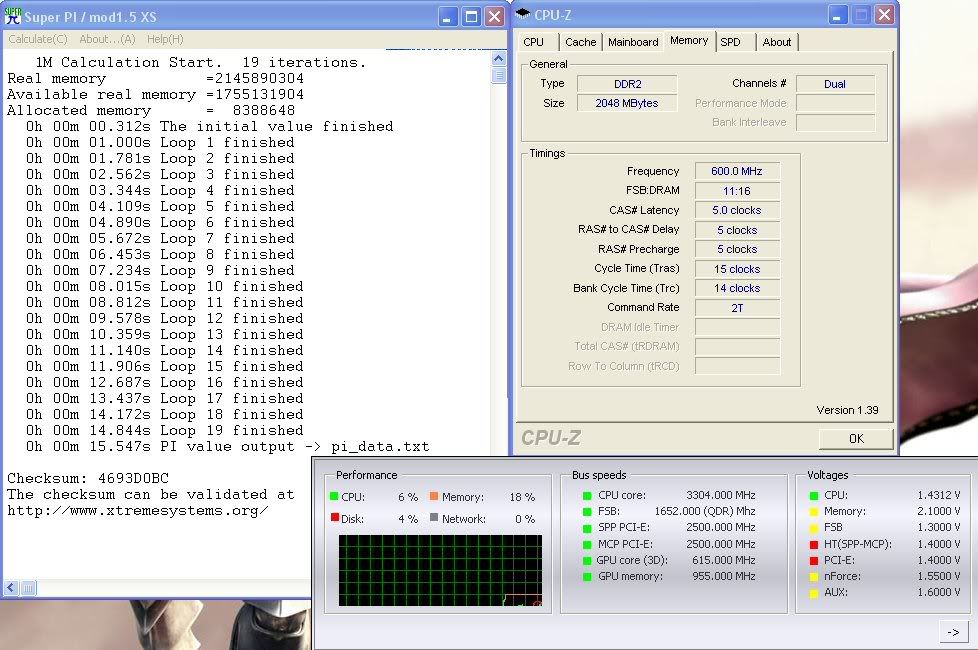978x650 pixels.
Task: Open the Help(H) menu in Super PI
Action: pyautogui.click(x=165, y=39)
